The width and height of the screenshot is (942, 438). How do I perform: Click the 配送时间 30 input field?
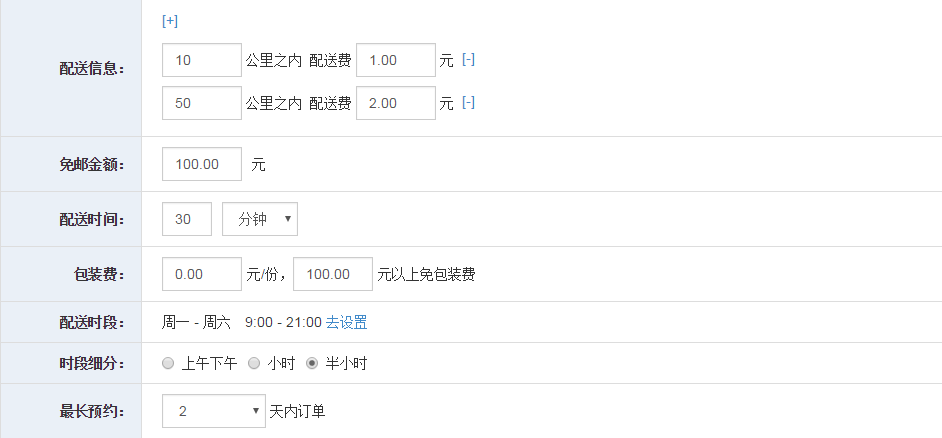pyautogui.click(x=187, y=219)
